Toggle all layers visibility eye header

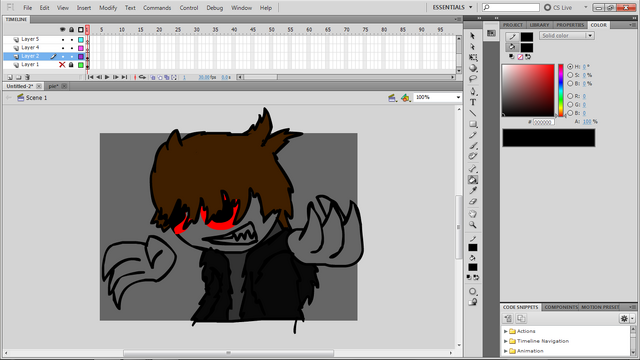click(x=62, y=30)
